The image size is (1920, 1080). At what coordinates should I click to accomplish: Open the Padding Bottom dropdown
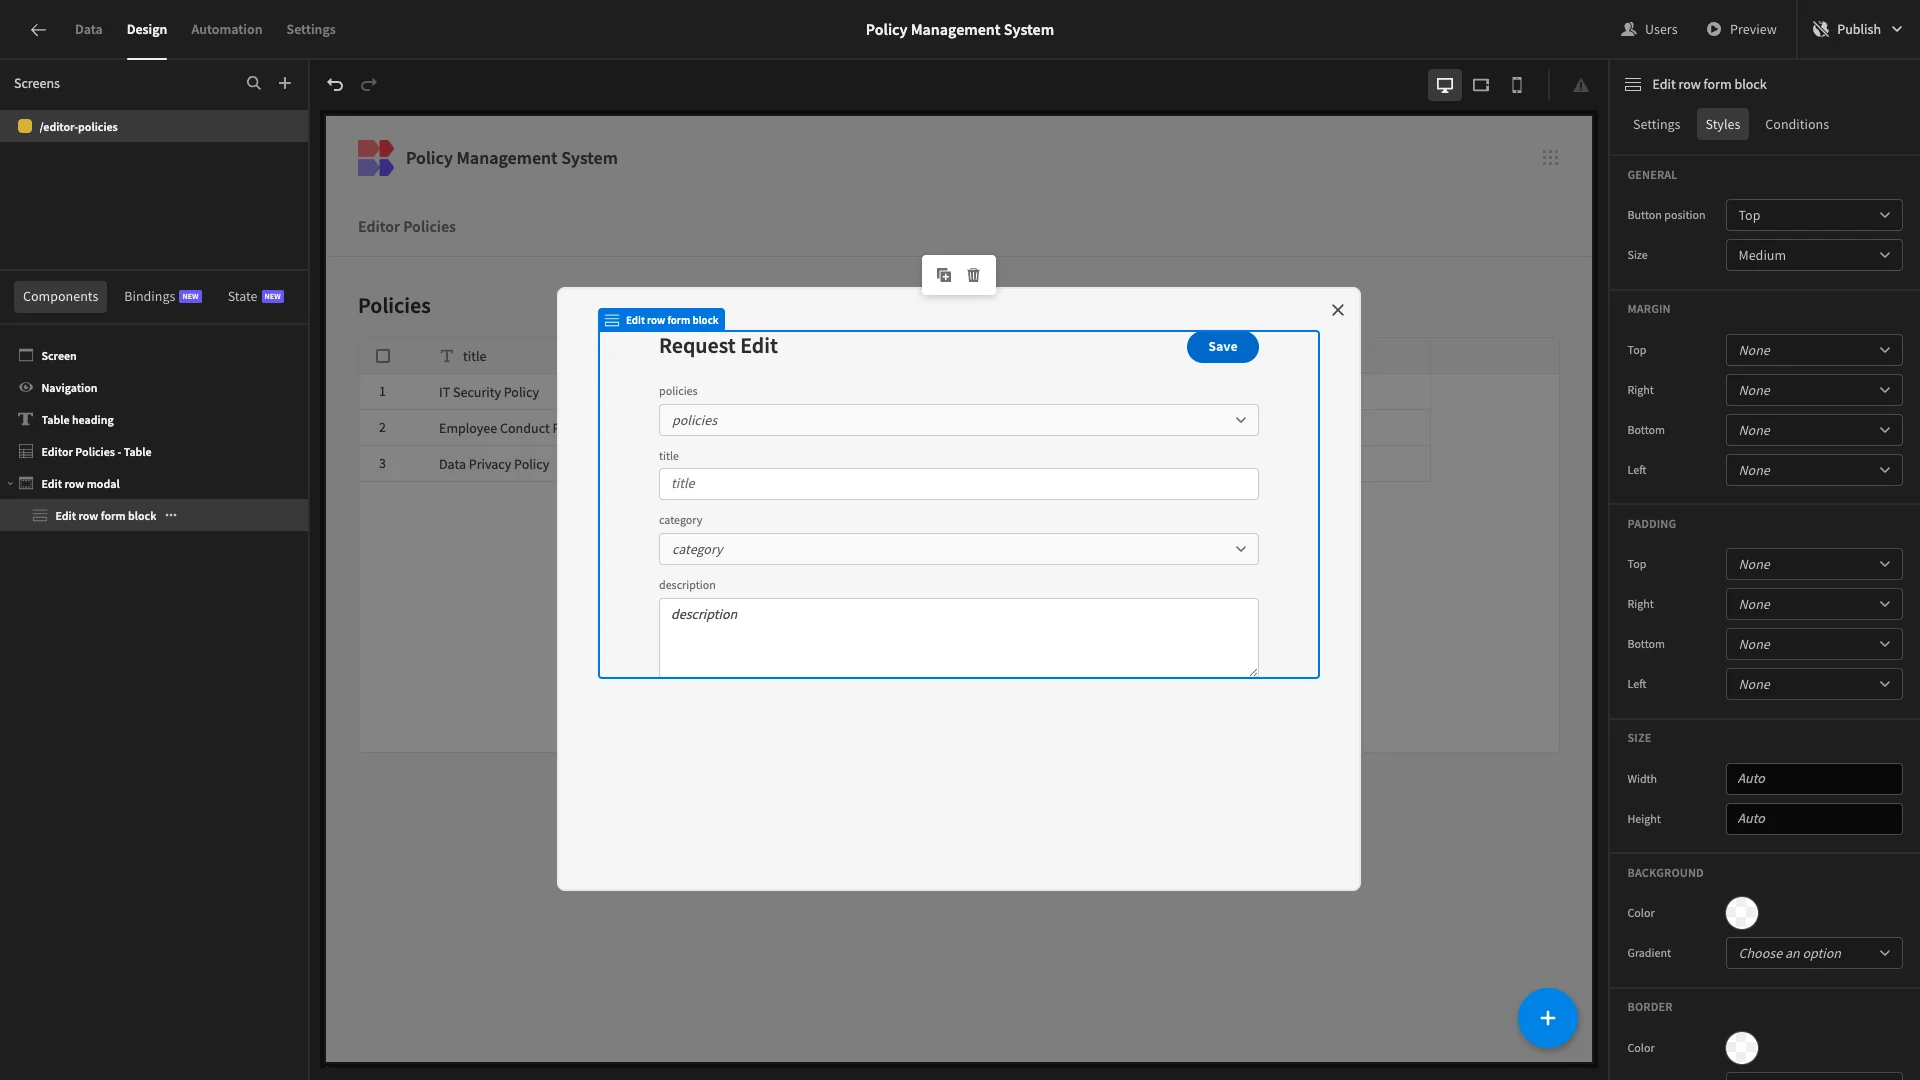[1814, 645]
